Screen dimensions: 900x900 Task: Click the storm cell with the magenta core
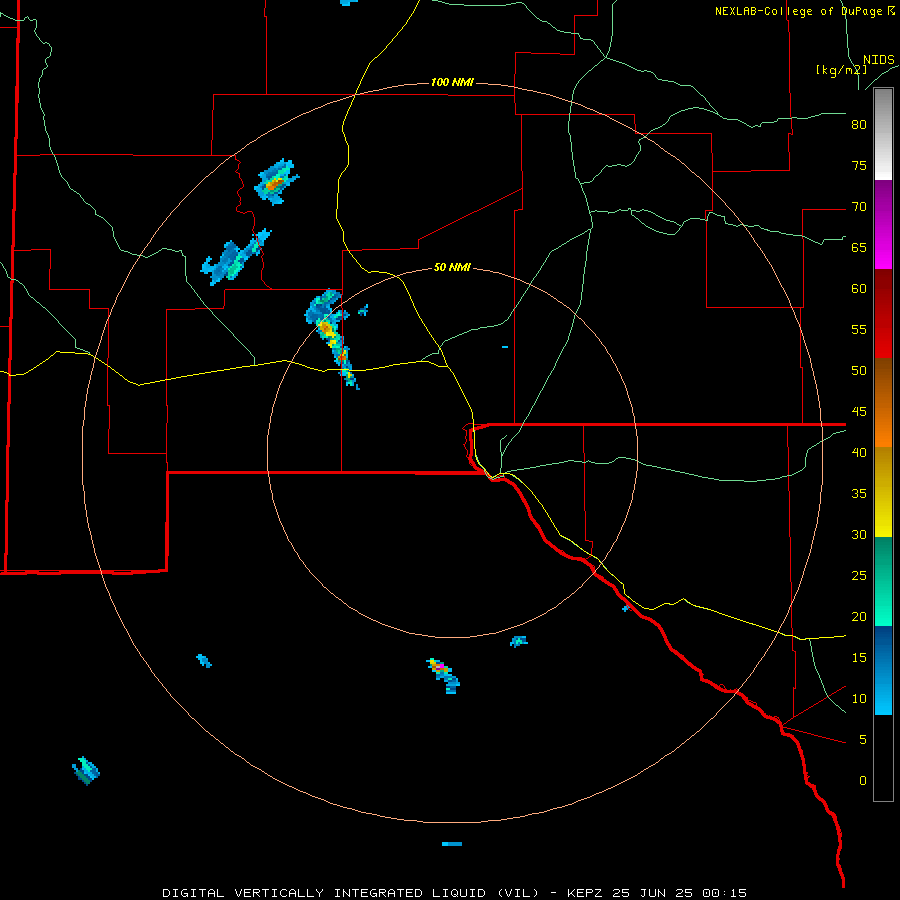(443, 675)
